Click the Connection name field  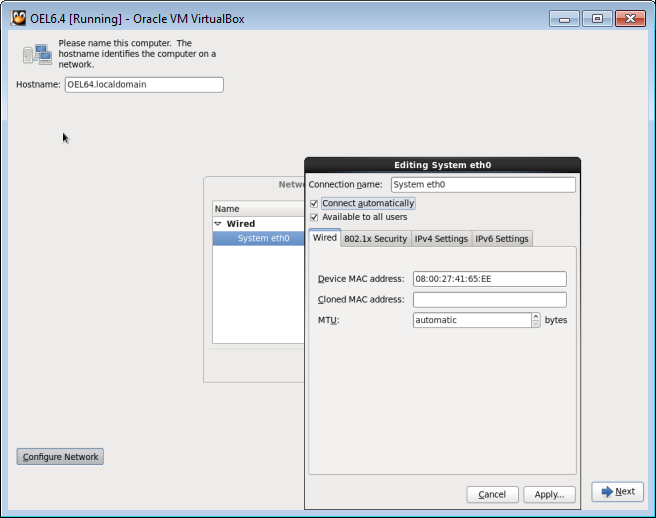pyautogui.click(x=483, y=185)
